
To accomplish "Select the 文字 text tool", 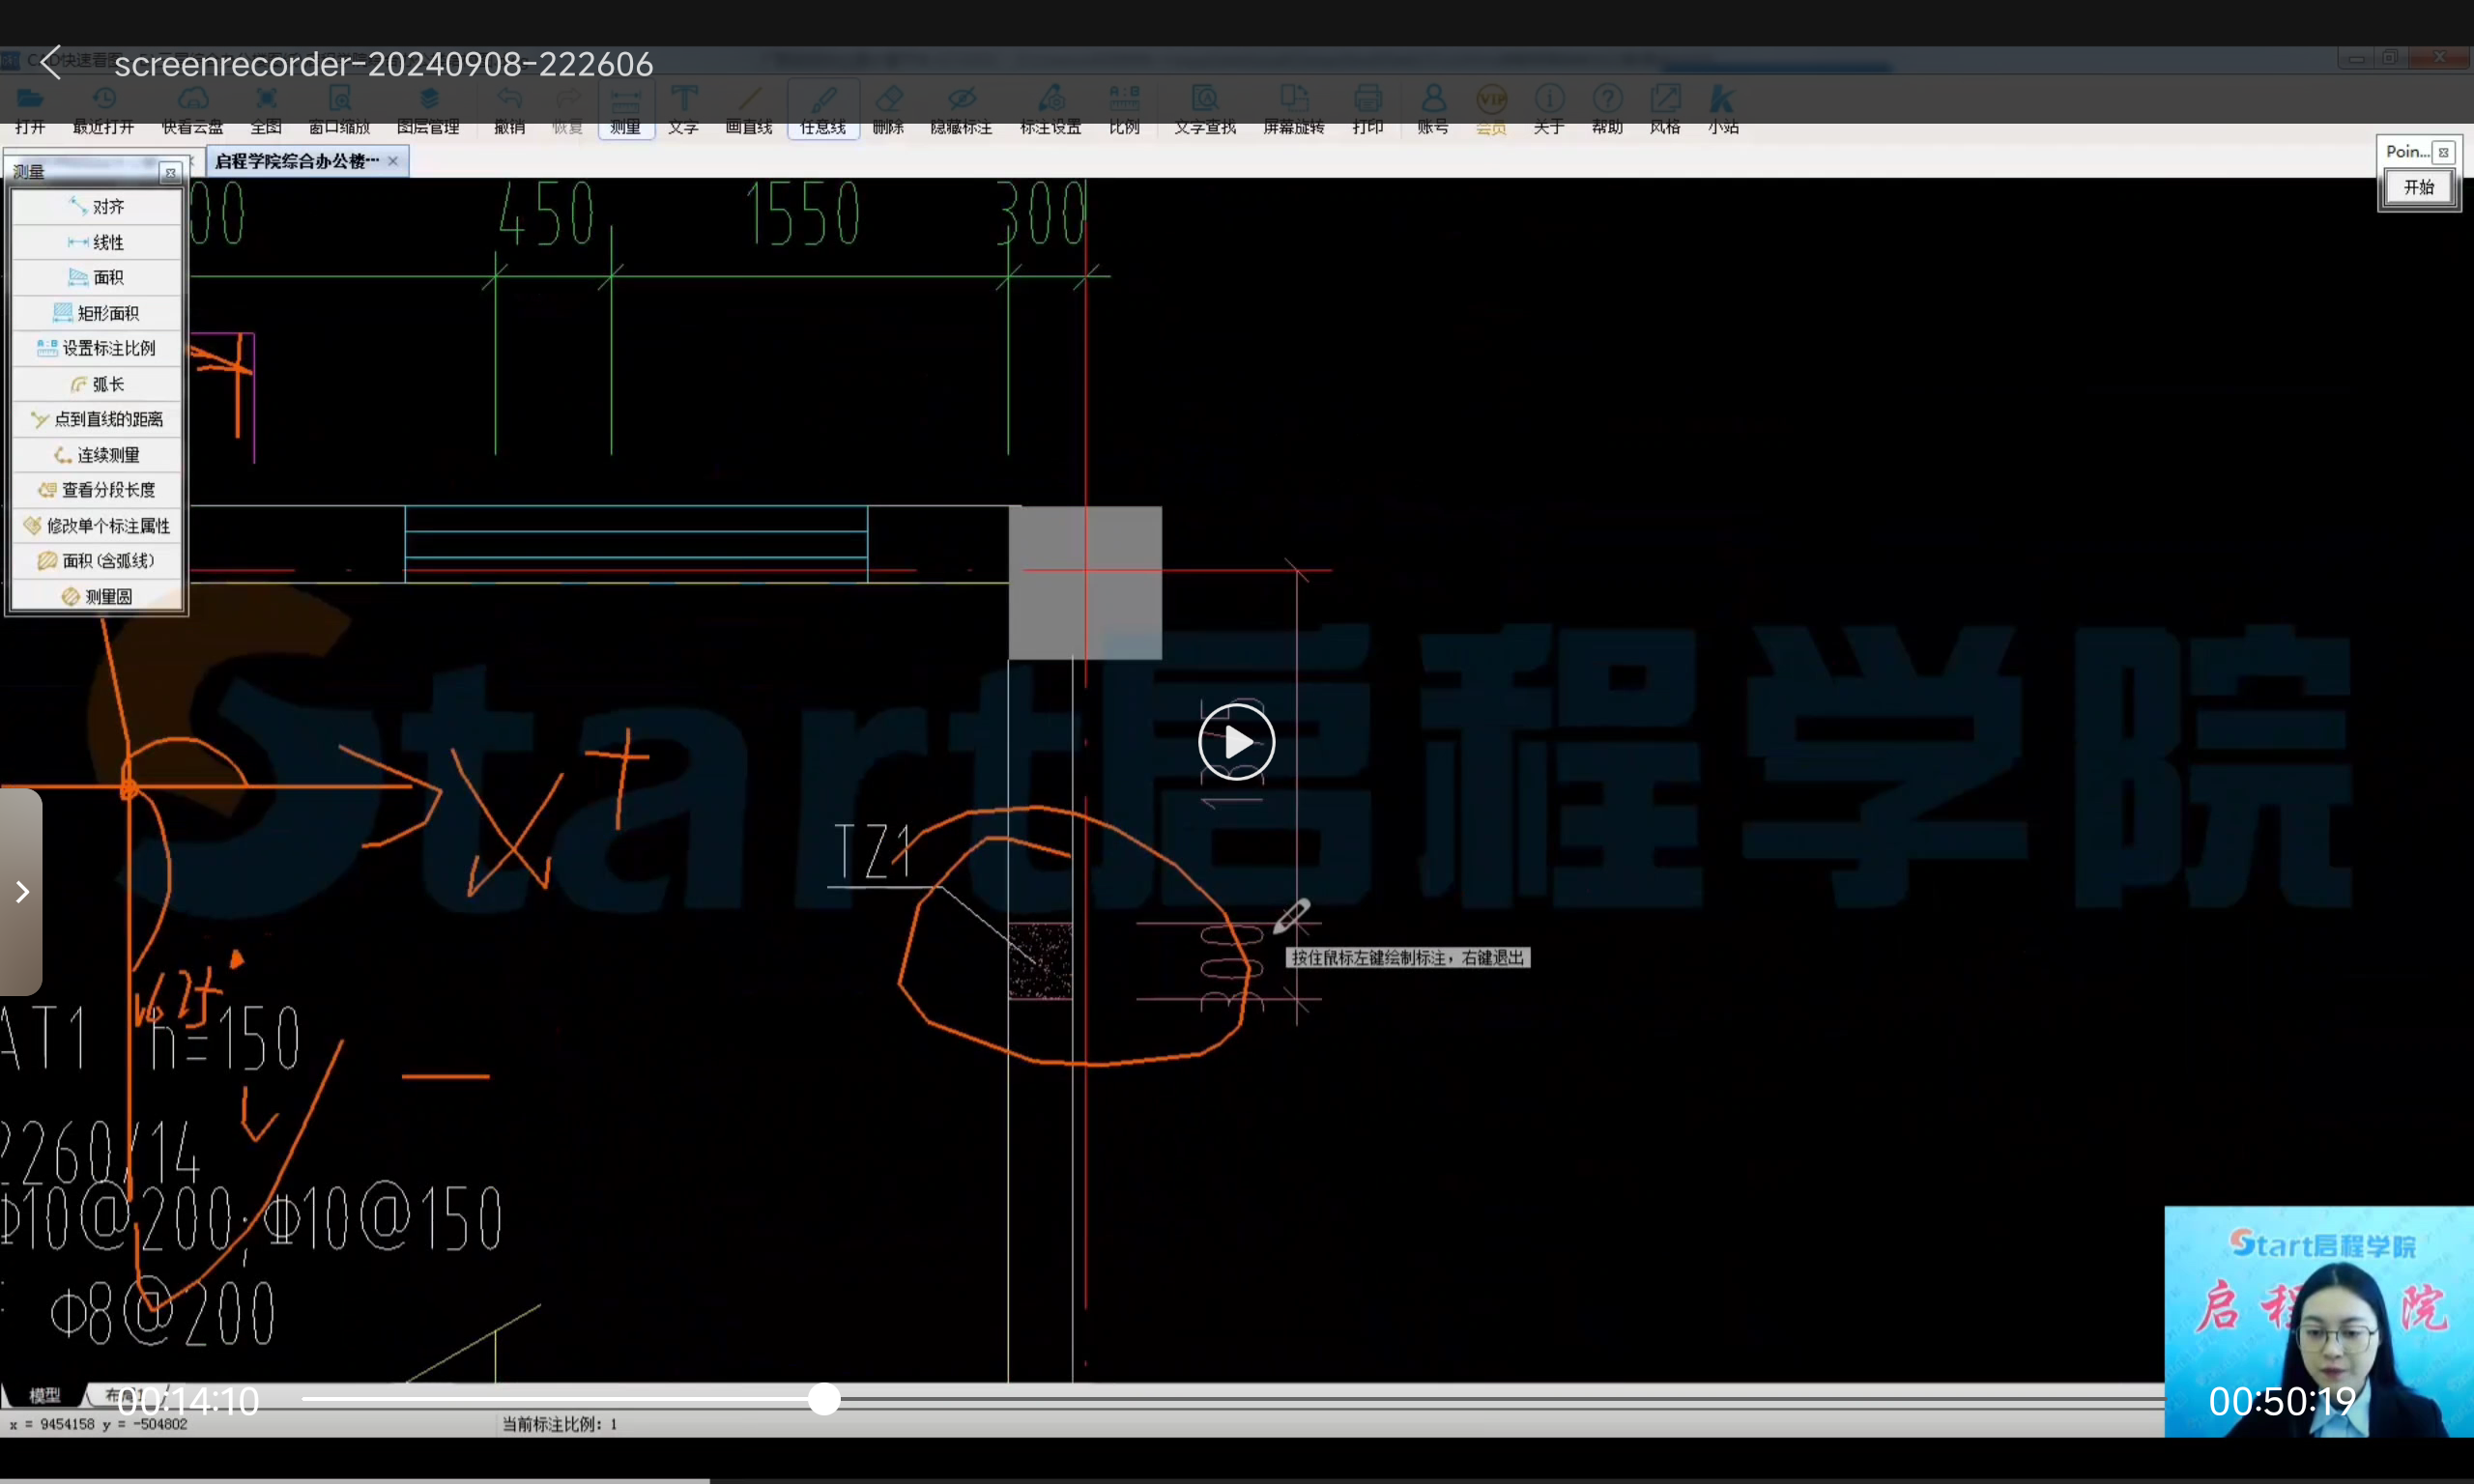I will click(684, 109).
